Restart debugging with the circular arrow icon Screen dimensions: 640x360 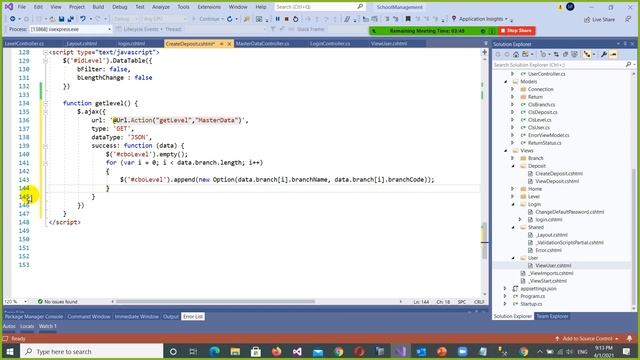pos(296,19)
